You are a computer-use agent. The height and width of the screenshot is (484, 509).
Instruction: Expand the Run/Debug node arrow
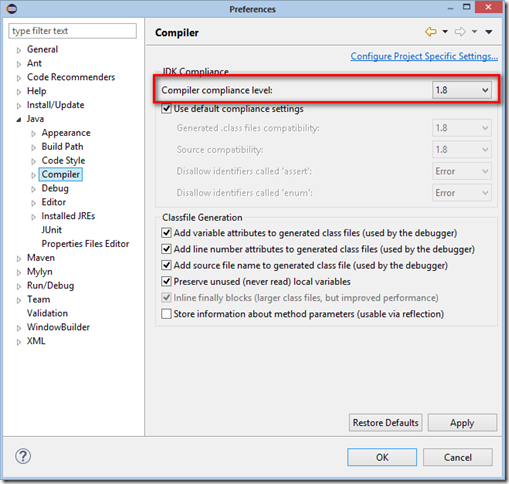pyautogui.click(x=19, y=286)
